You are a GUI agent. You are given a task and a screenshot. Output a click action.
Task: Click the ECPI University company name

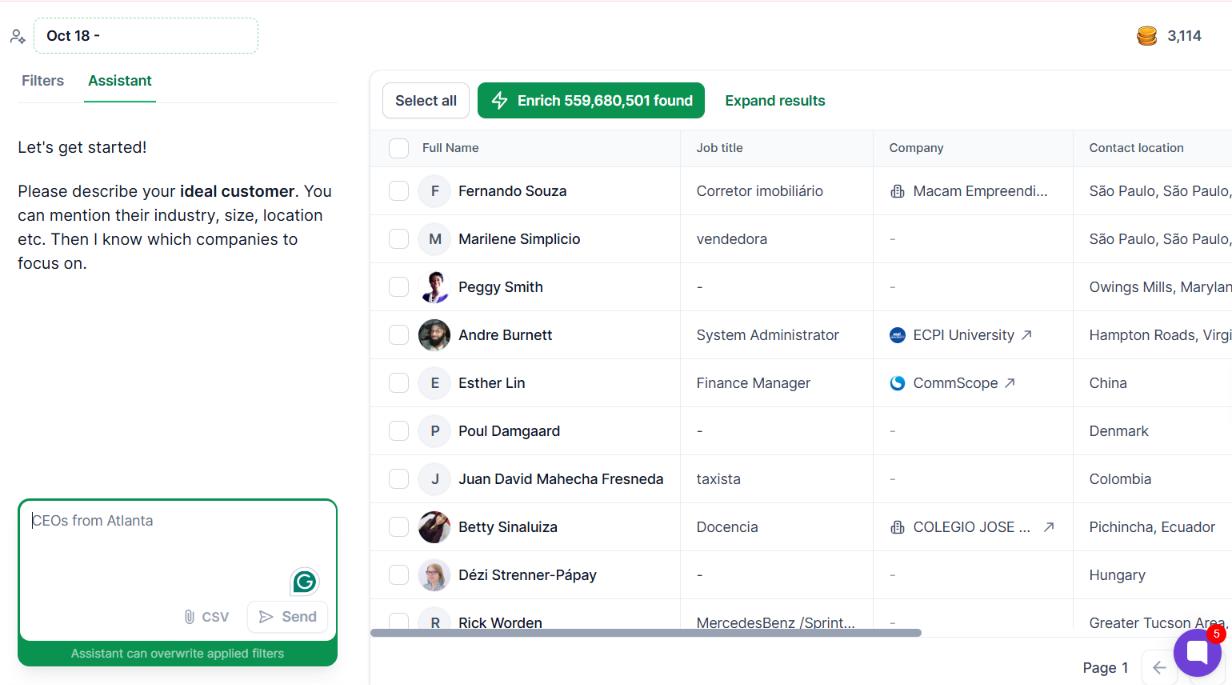click(x=963, y=335)
